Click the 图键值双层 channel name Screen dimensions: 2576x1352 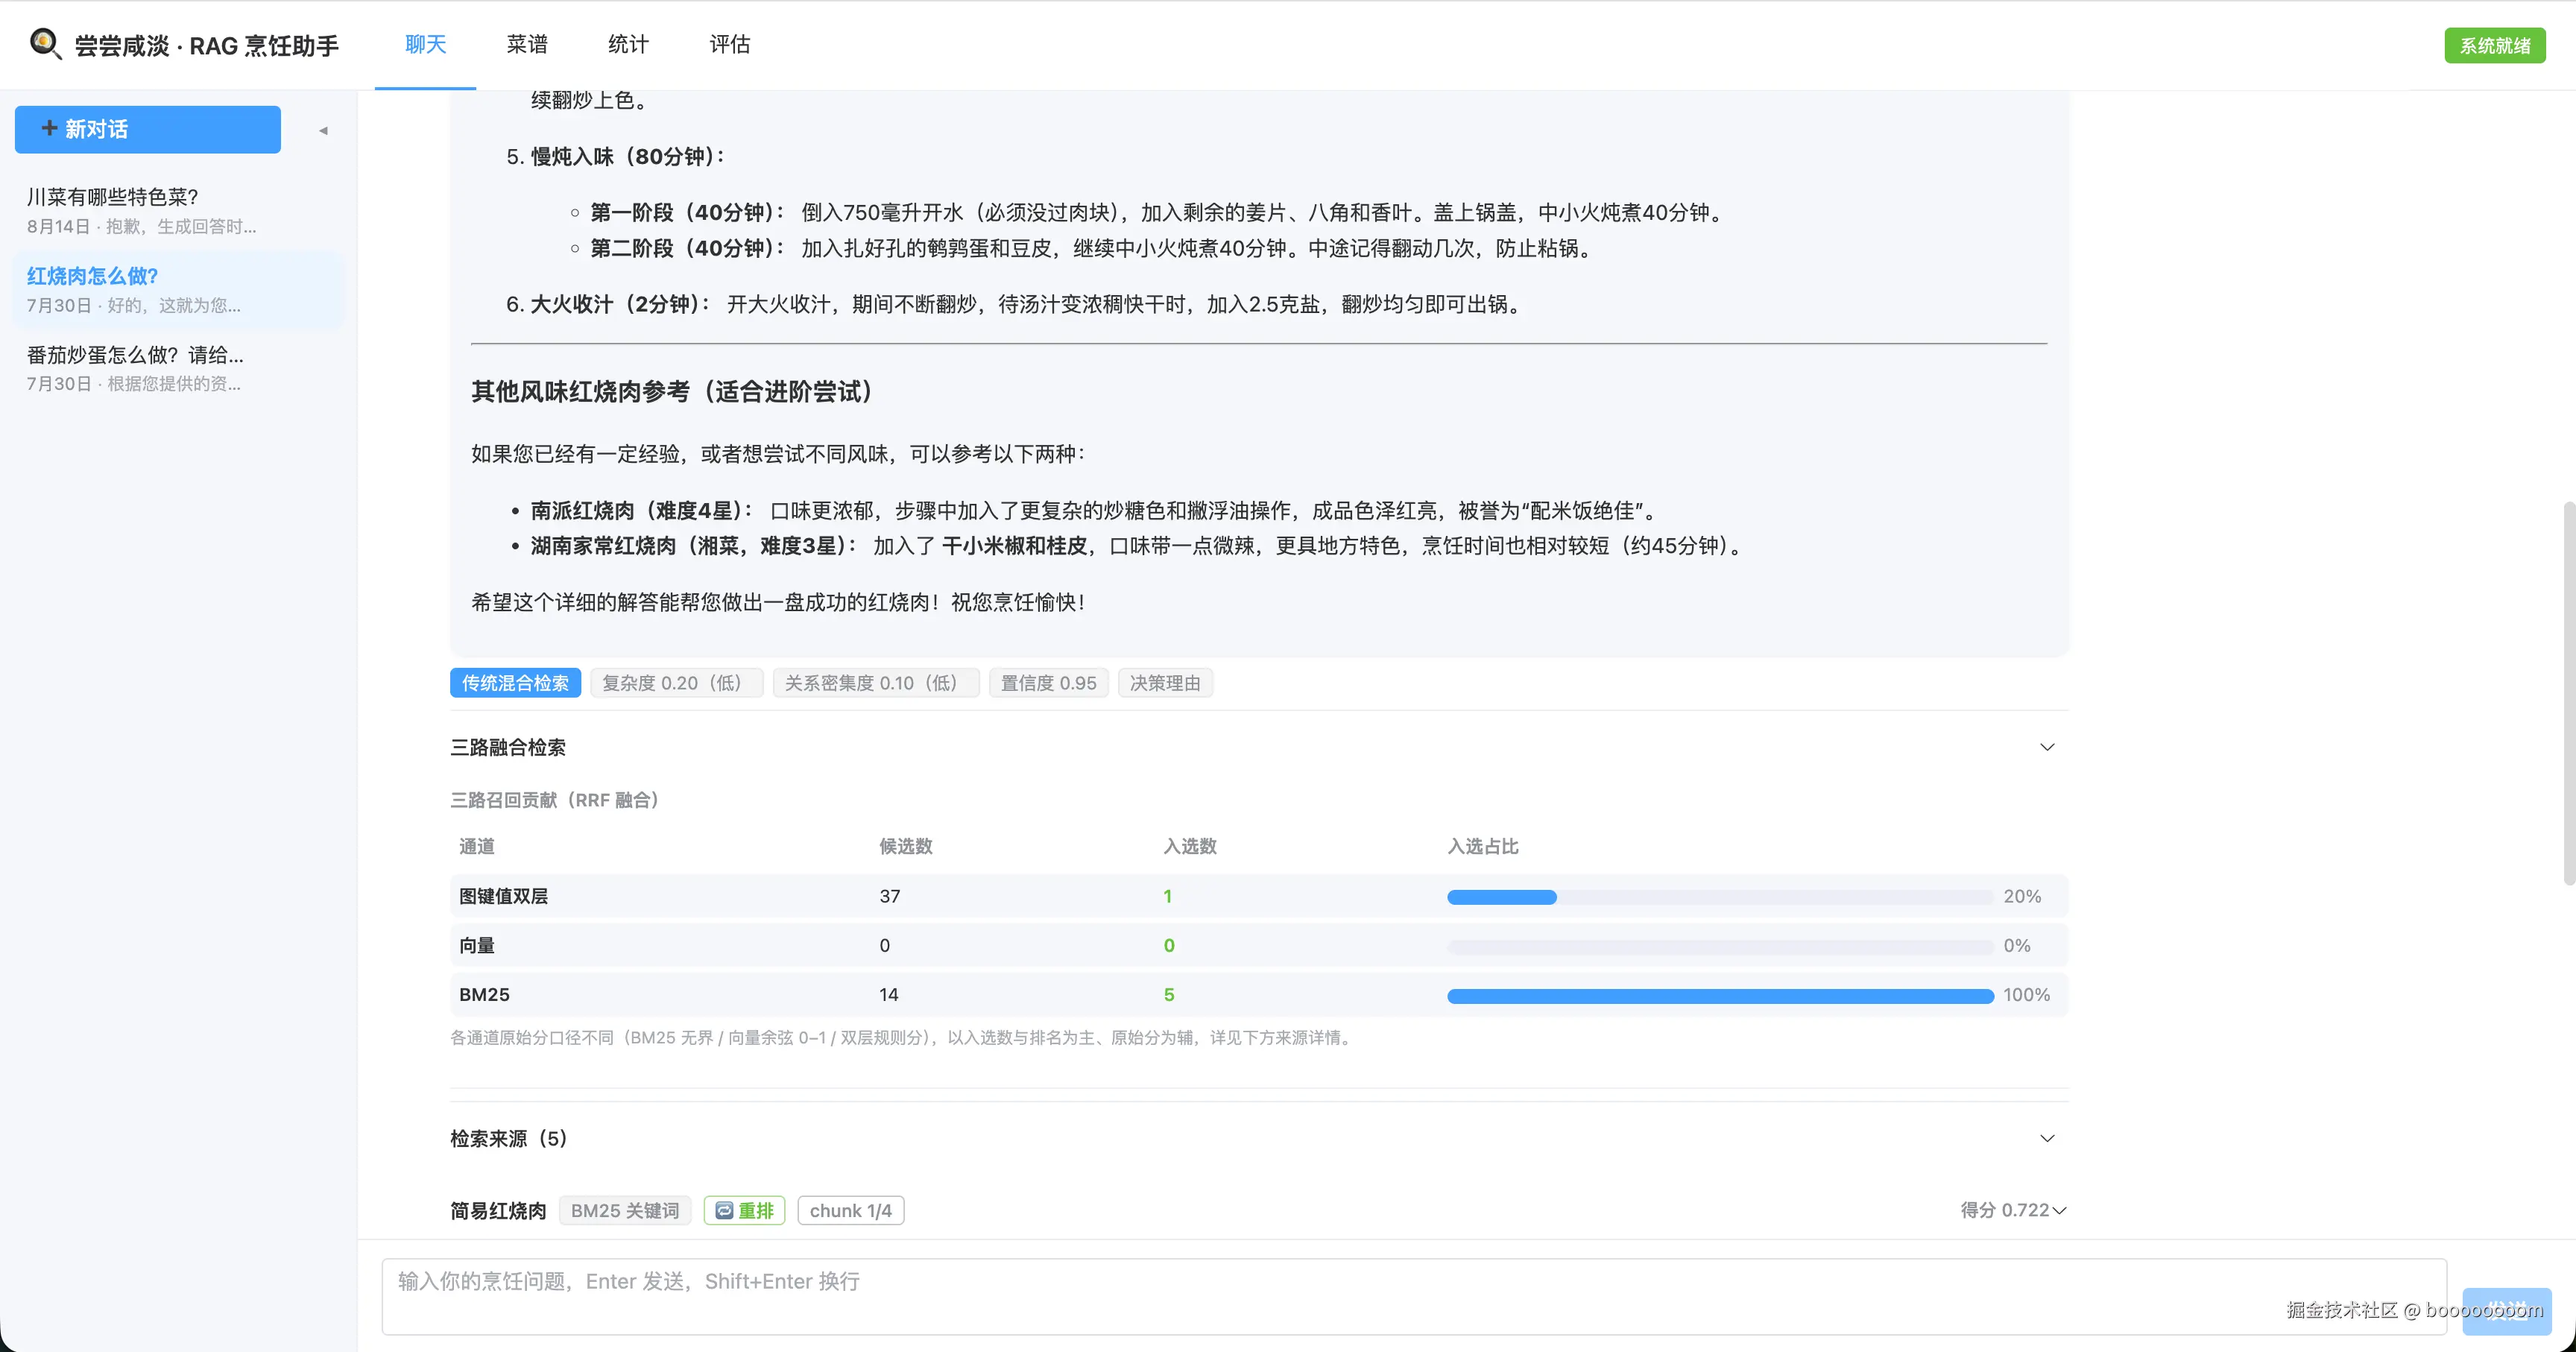pyautogui.click(x=503, y=896)
